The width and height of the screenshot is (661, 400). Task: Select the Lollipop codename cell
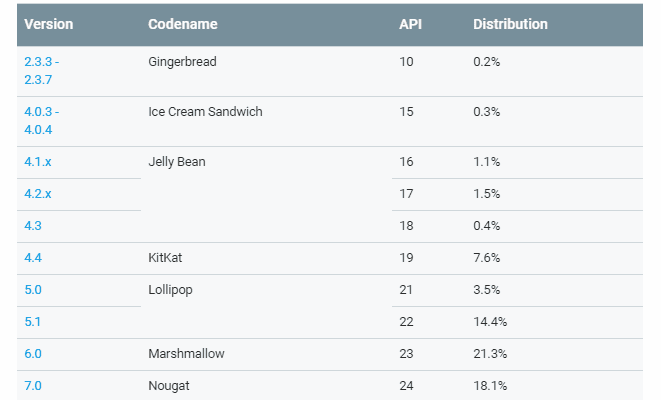tap(170, 290)
